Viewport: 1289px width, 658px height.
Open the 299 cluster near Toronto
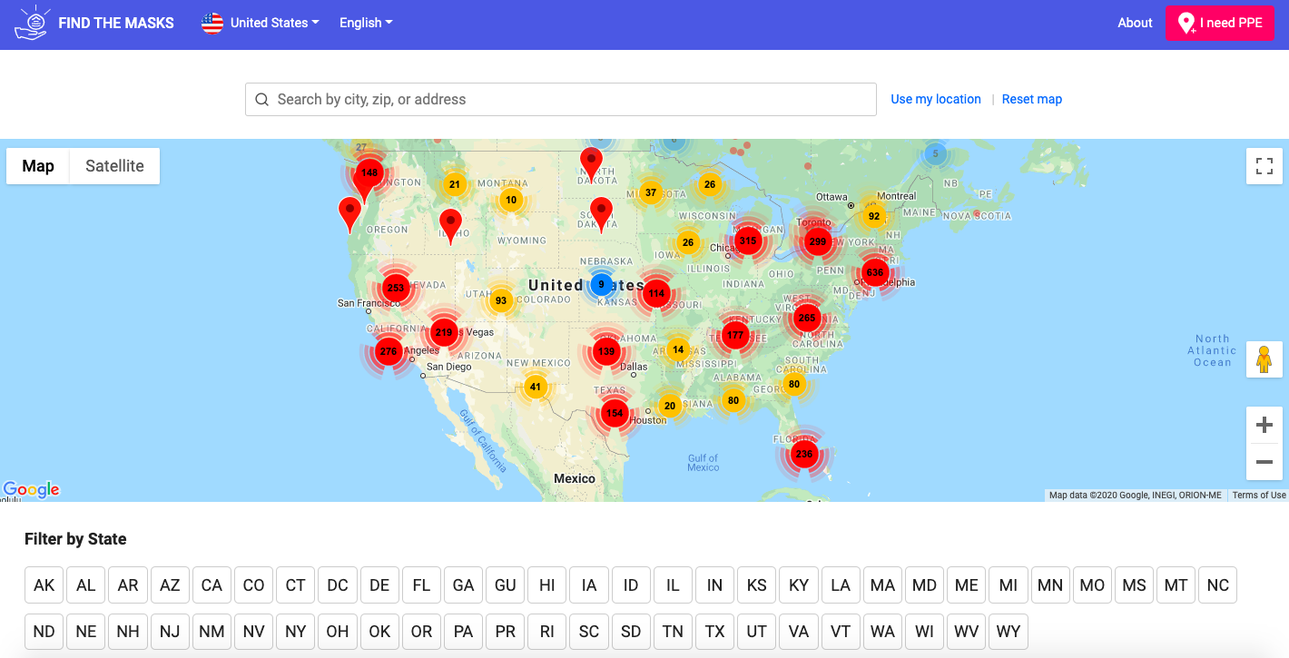coord(817,241)
